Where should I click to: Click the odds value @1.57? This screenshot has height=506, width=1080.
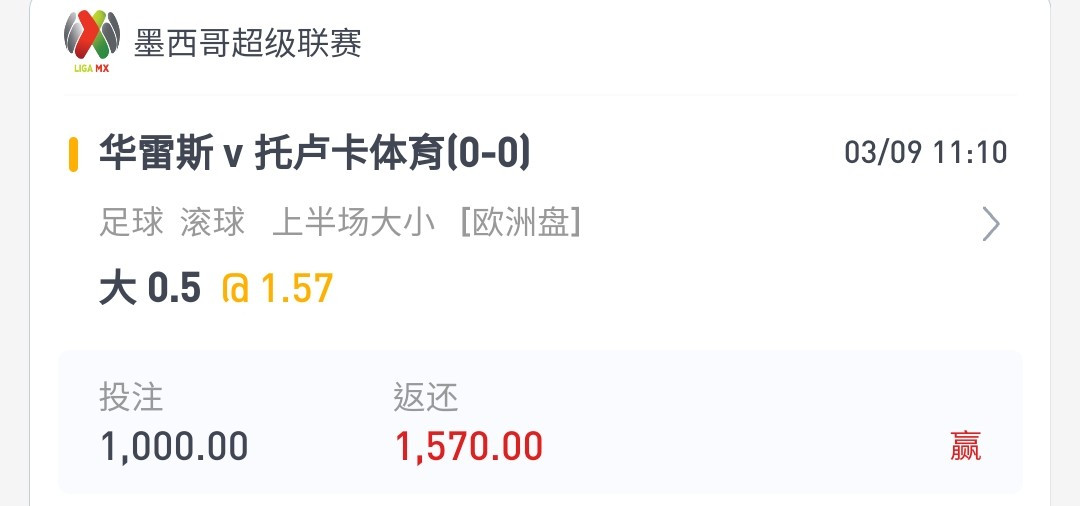pos(278,288)
